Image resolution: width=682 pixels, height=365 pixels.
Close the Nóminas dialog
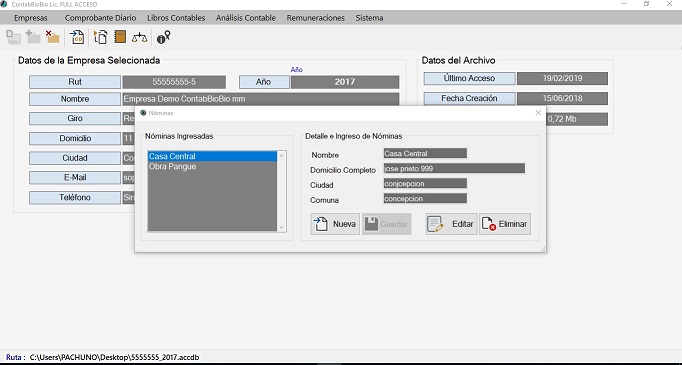(x=538, y=113)
